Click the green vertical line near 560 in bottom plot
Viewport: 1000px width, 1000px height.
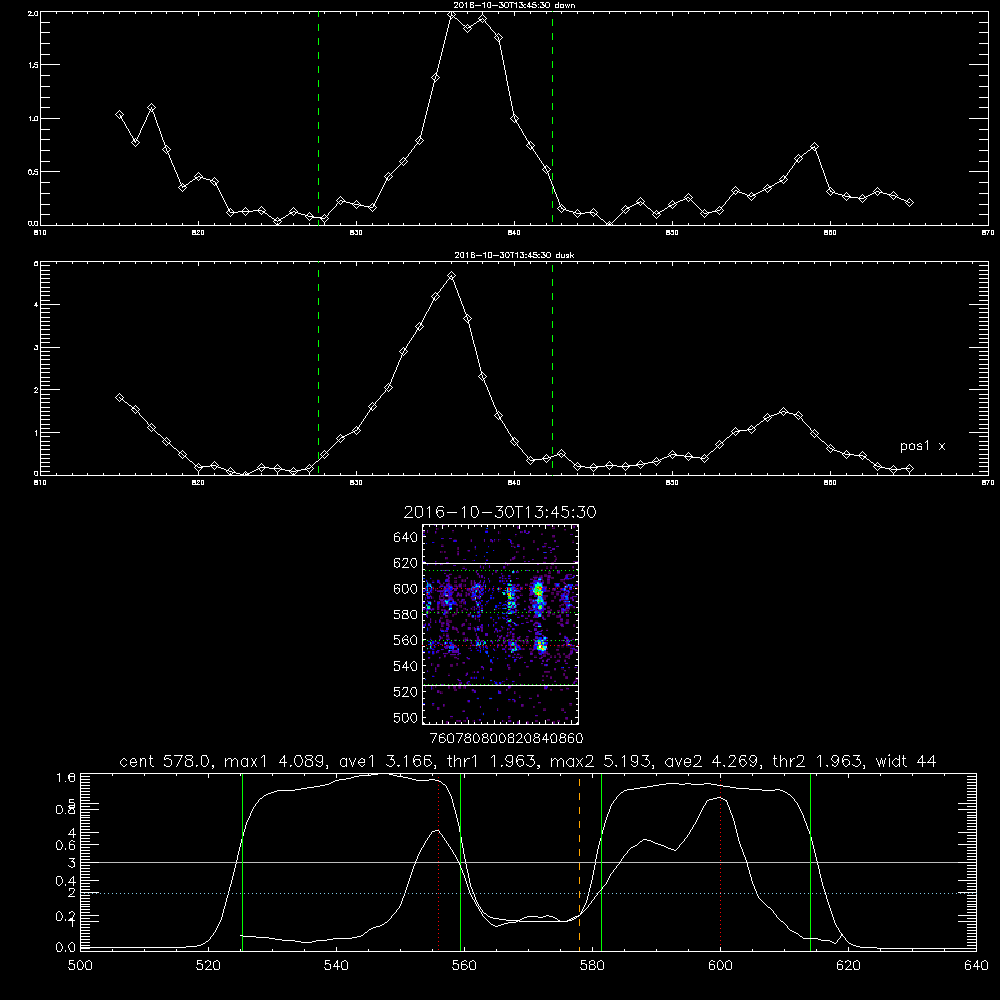click(460, 861)
